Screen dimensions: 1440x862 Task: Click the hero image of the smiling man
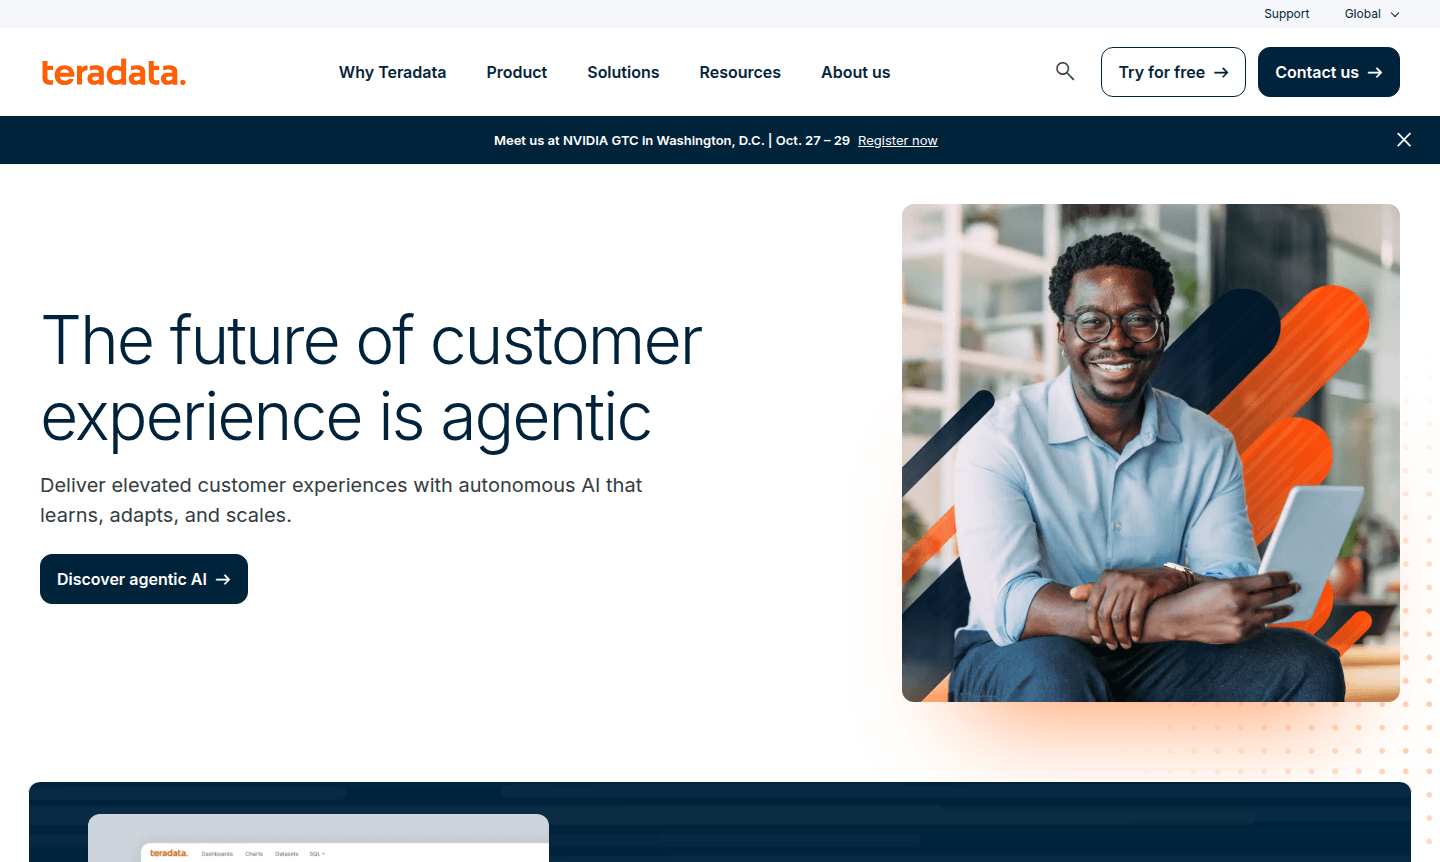pyautogui.click(x=1151, y=452)
